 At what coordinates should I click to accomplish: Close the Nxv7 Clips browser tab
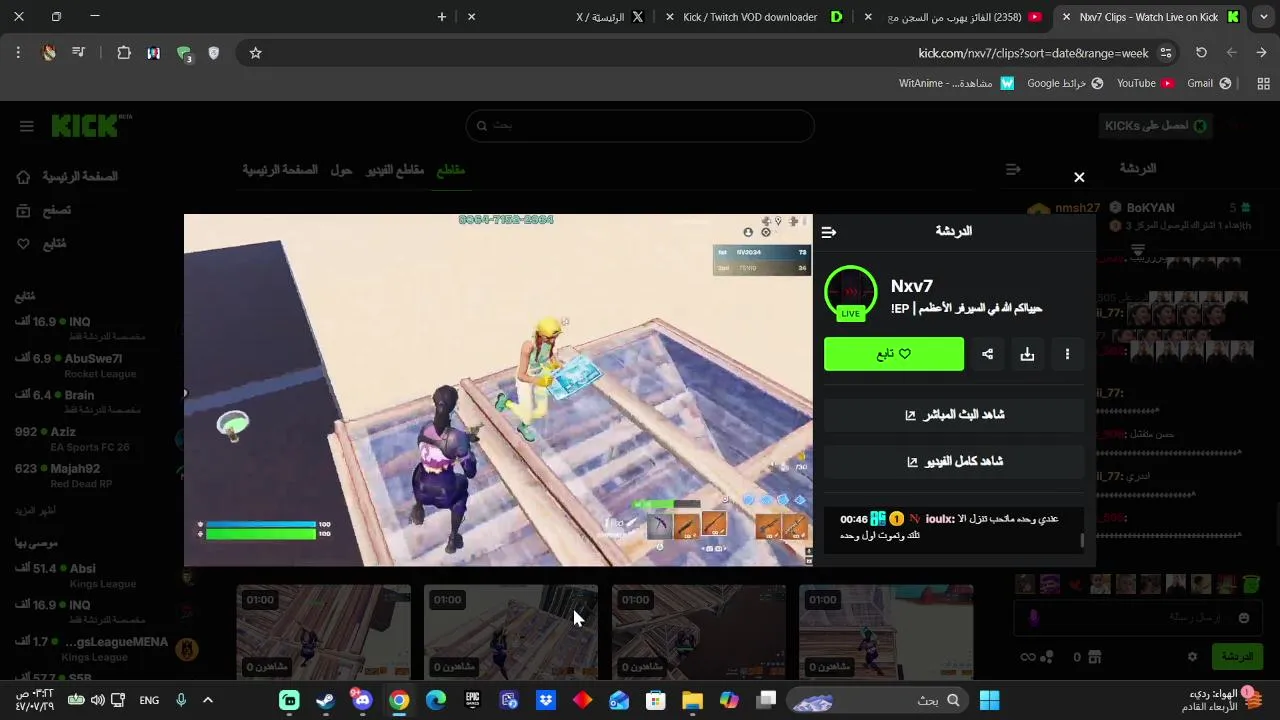(1066, 17)
